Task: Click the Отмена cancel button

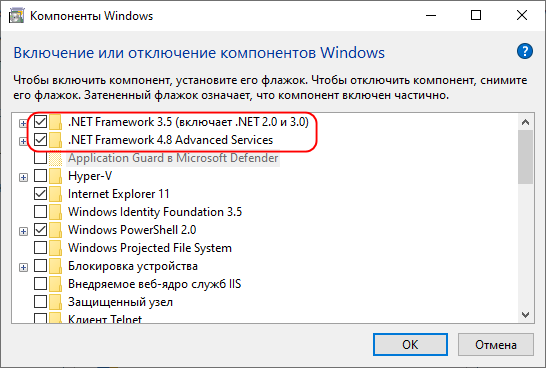Action: point(496,345)
